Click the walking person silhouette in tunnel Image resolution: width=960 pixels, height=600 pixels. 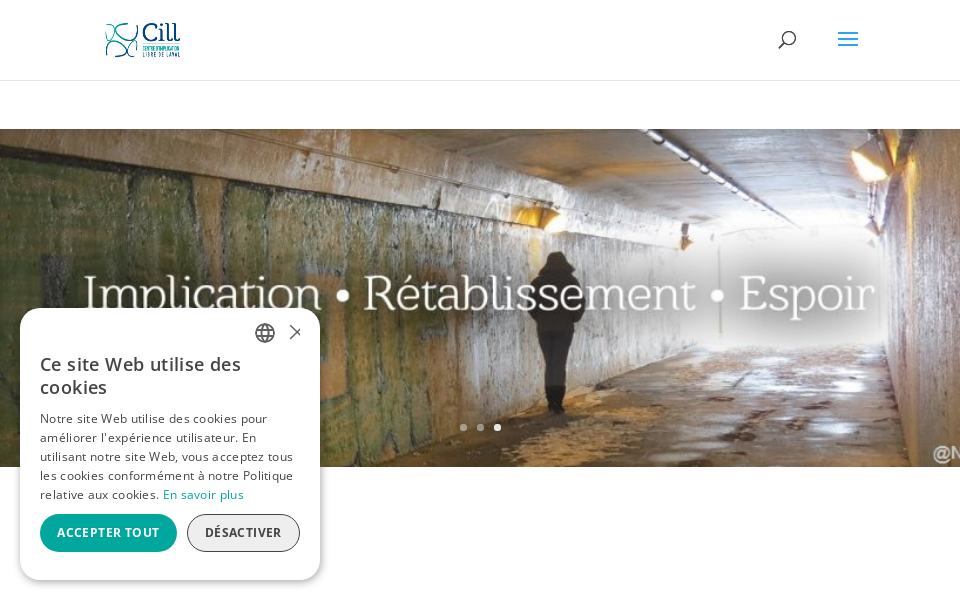click(x=556, y=332)
